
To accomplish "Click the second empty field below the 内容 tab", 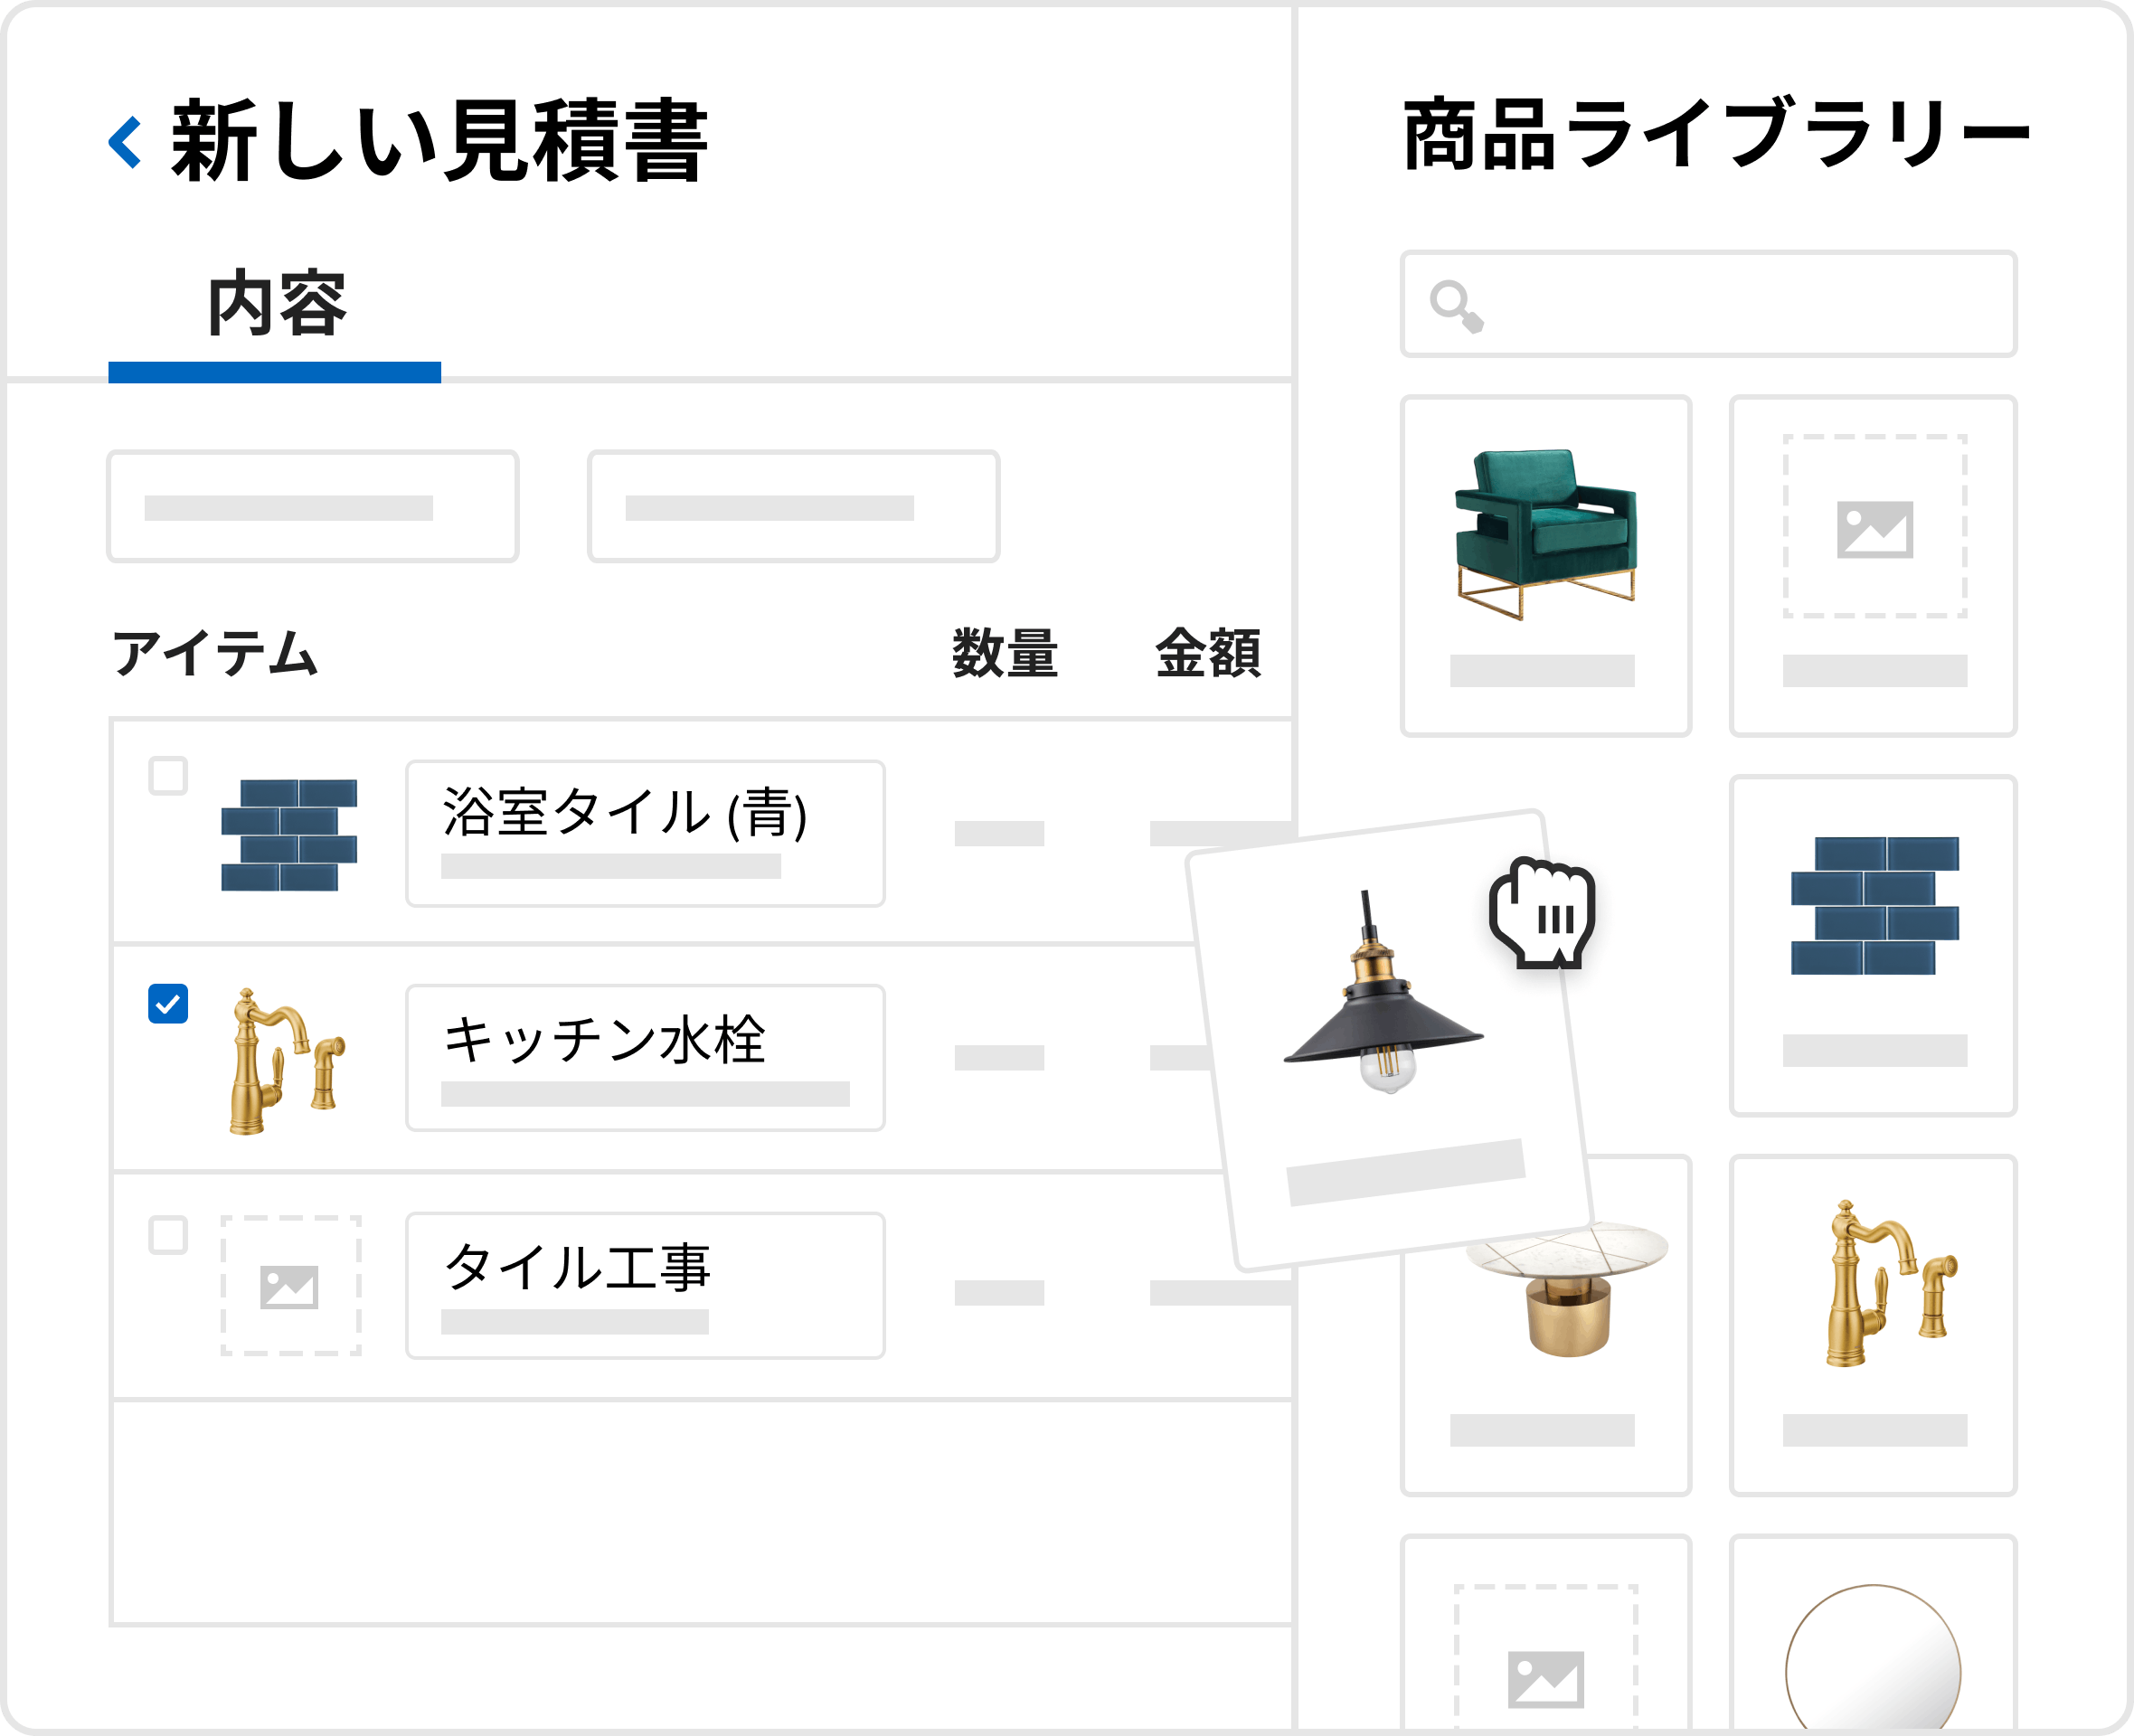I will 793,506.
